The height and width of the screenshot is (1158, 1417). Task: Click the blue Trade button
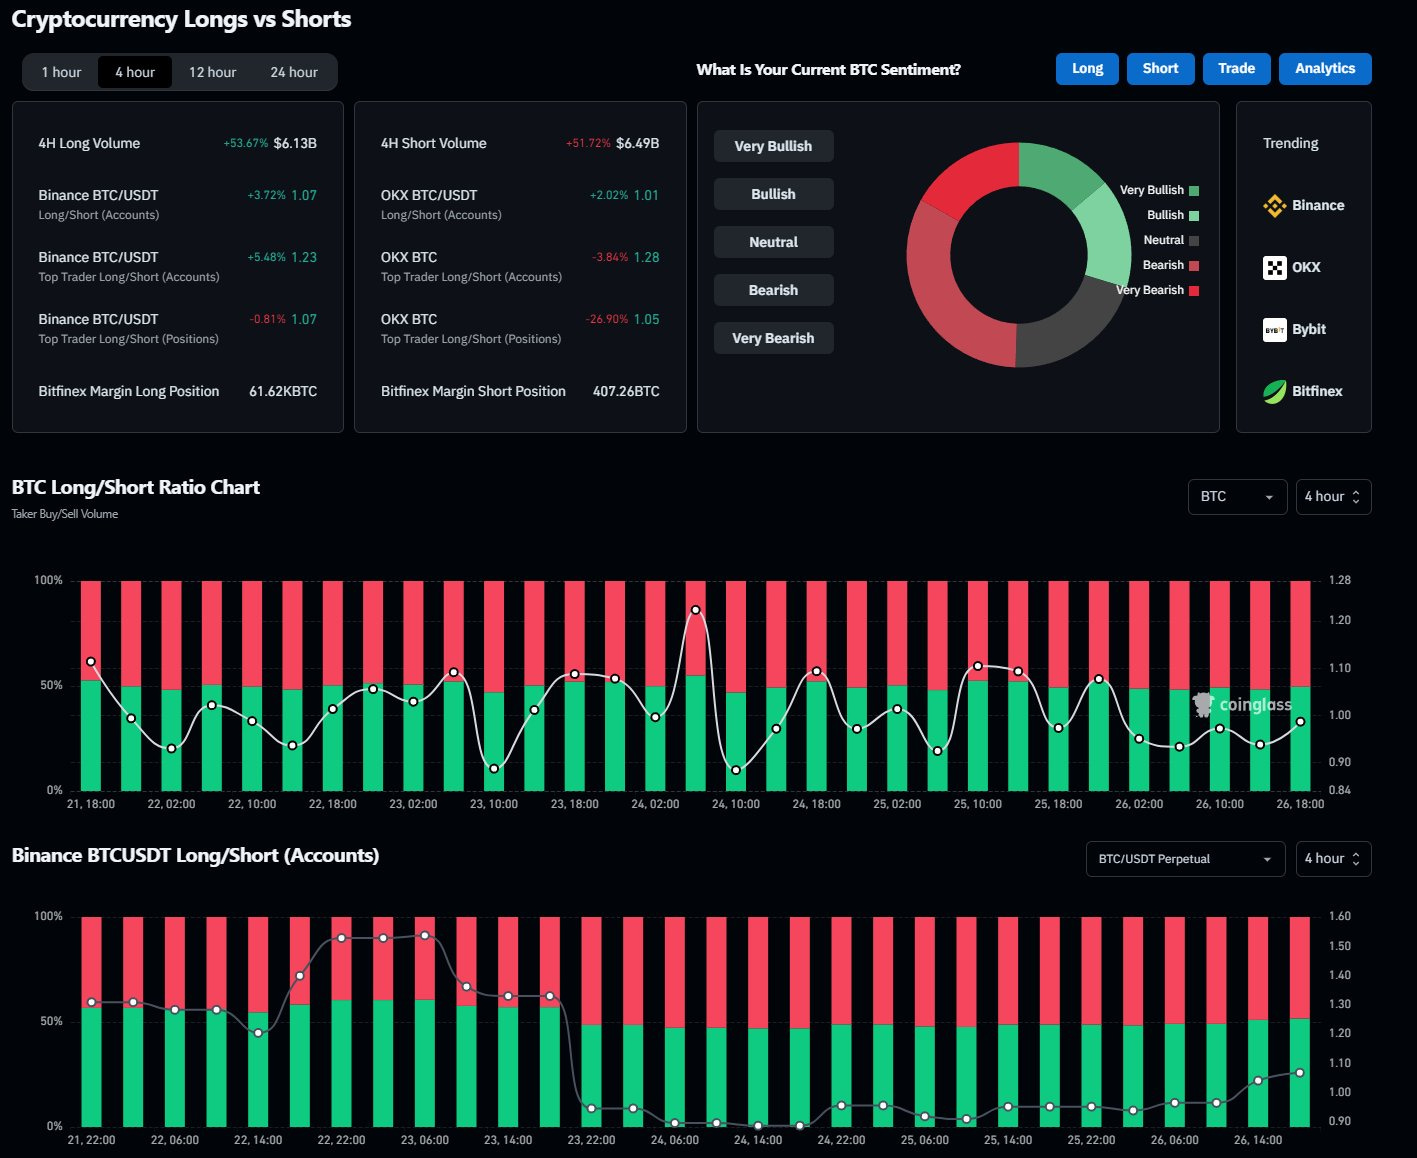(1236, 69)
